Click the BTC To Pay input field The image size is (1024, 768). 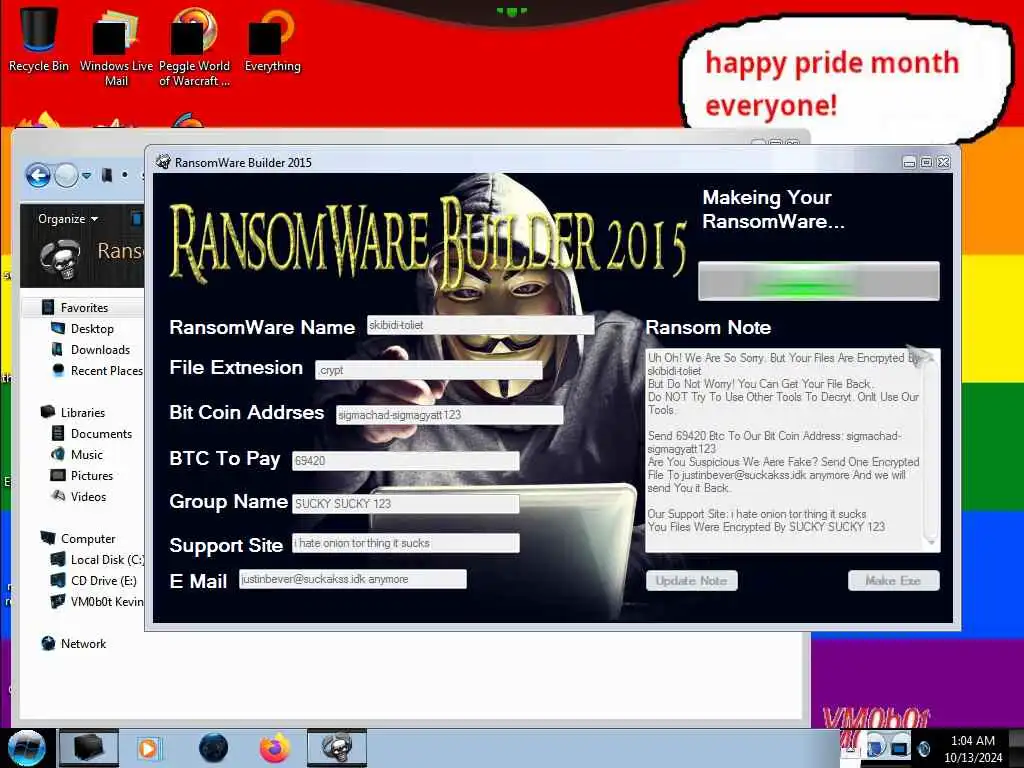(406, 460)
